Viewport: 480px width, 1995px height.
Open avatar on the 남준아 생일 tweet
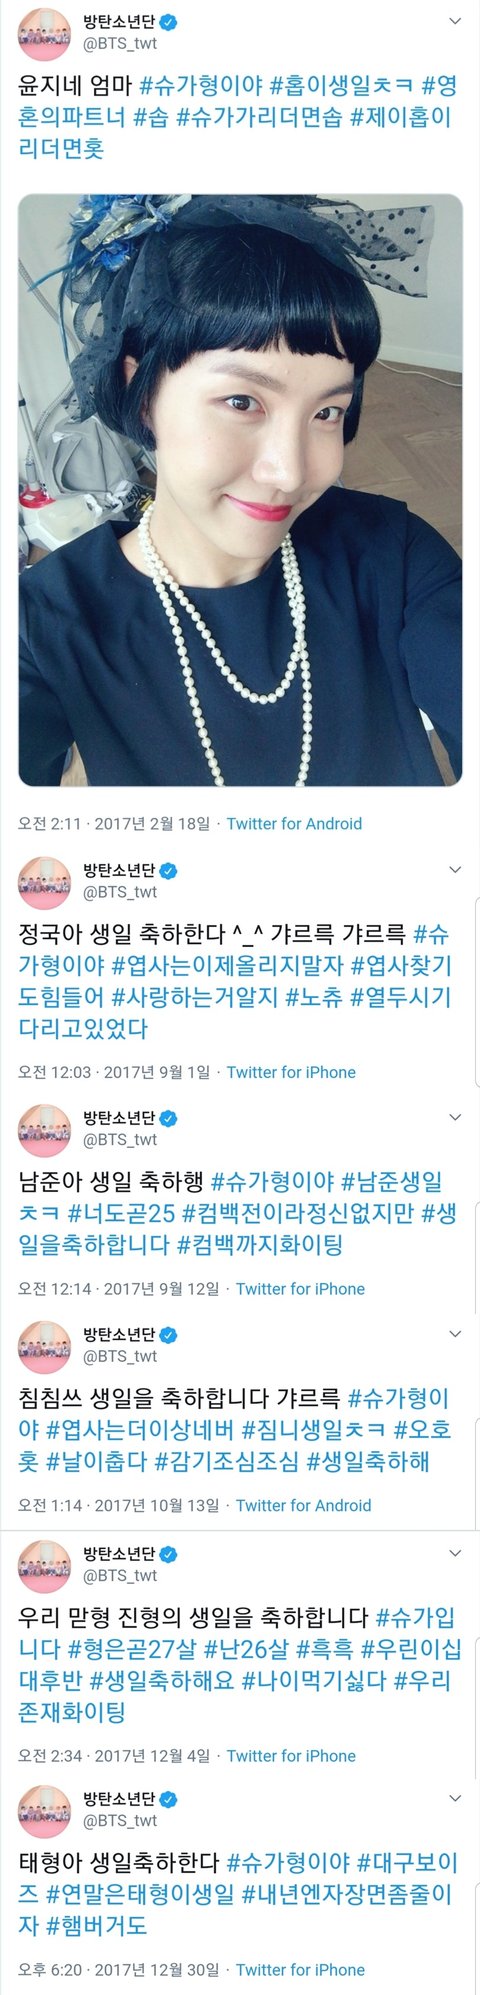click(45, 1130)
